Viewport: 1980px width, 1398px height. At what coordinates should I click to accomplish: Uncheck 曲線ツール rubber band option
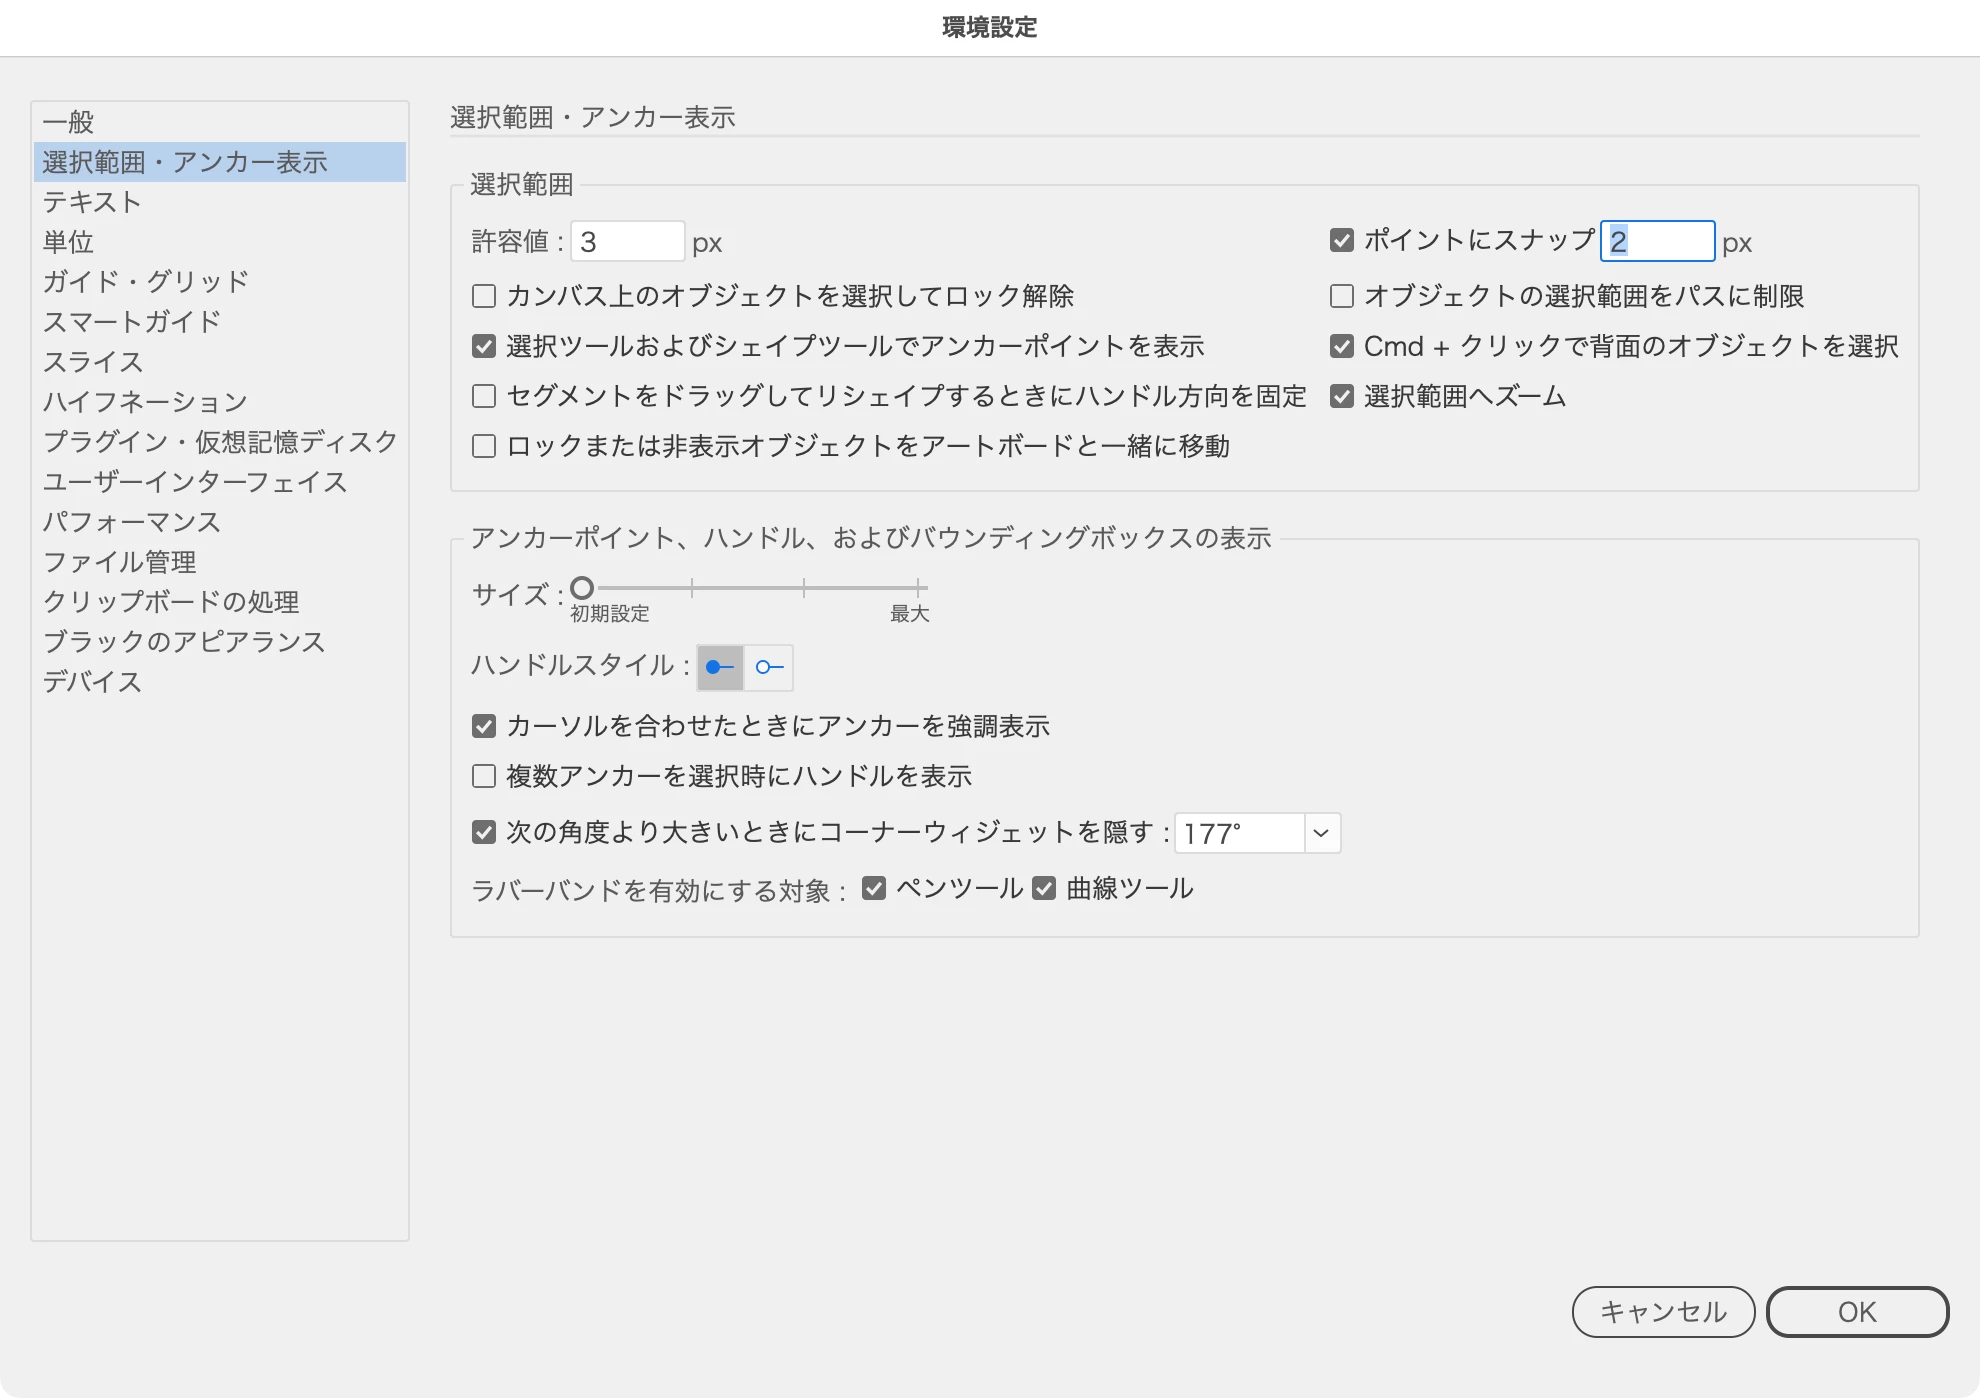(1044, 888)
